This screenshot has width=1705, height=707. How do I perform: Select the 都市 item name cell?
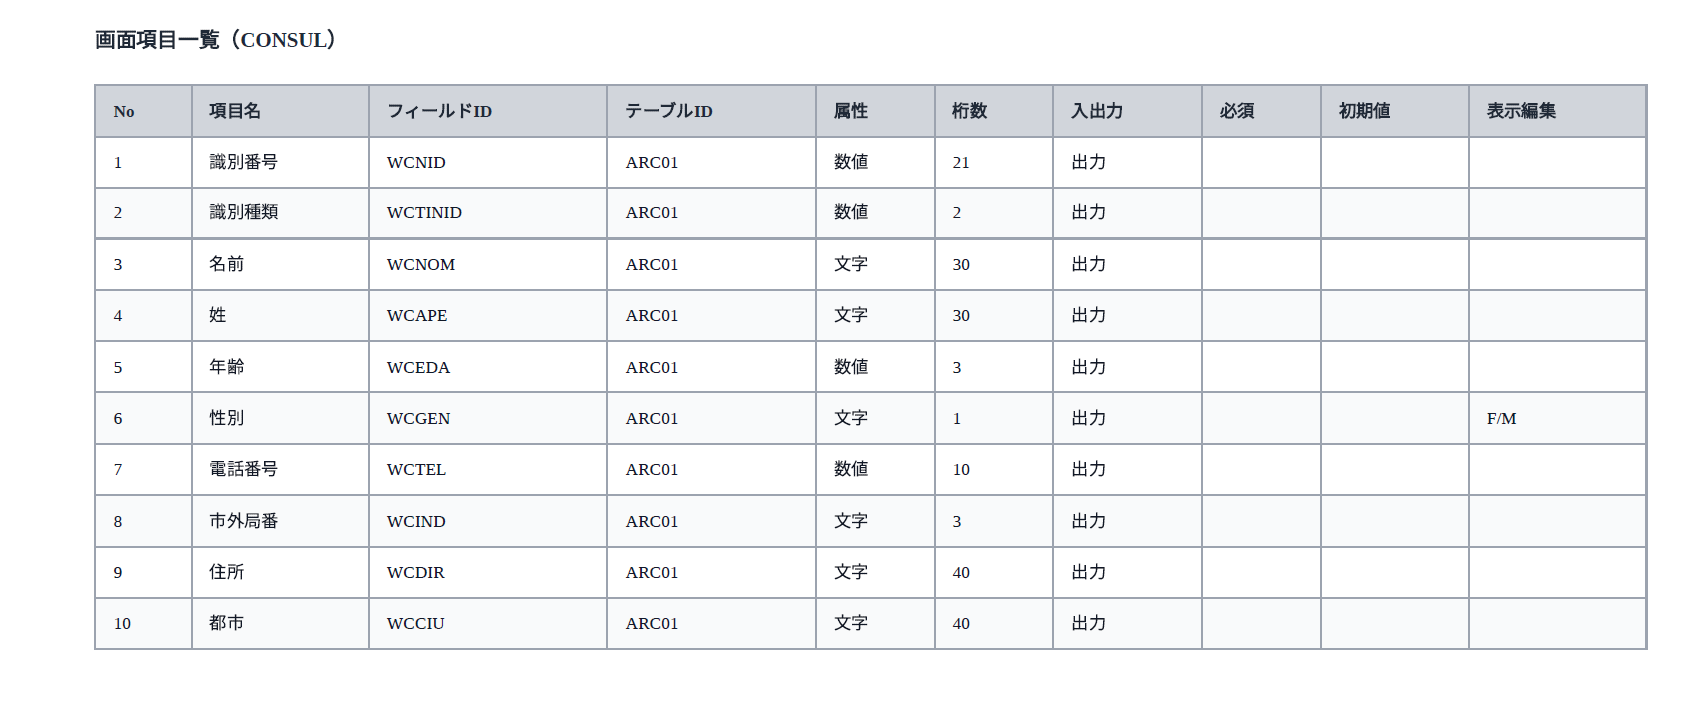coord(280,623)
